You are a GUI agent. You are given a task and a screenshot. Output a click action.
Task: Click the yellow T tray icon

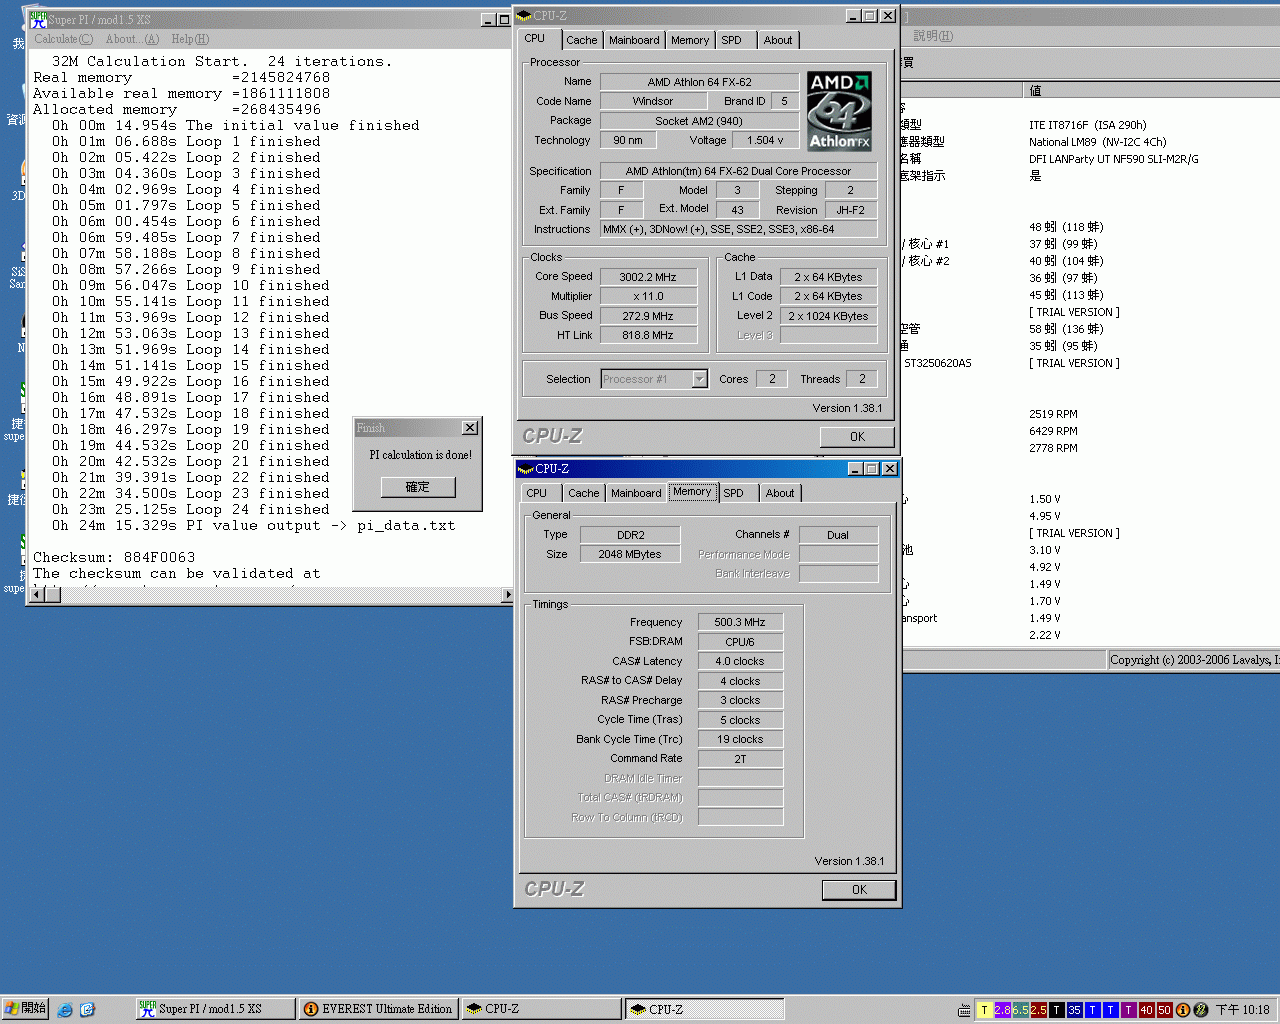tap(984, 1010)
